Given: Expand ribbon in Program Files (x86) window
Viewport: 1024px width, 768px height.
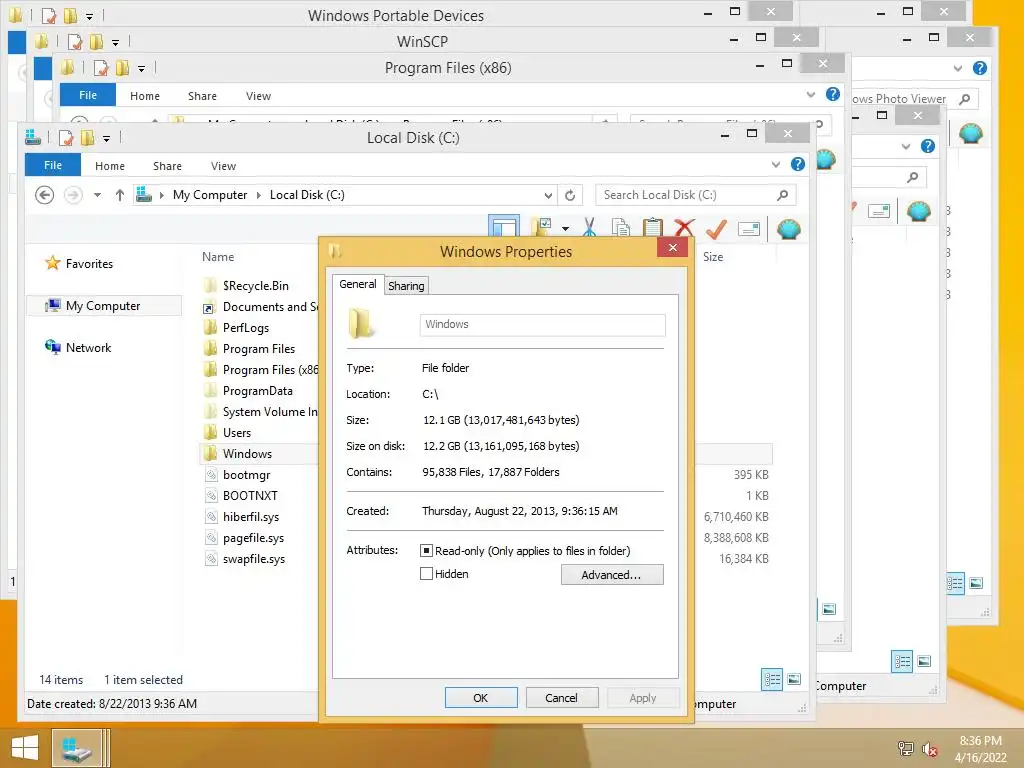Looking at the screenshot, I should coord(810,95).
